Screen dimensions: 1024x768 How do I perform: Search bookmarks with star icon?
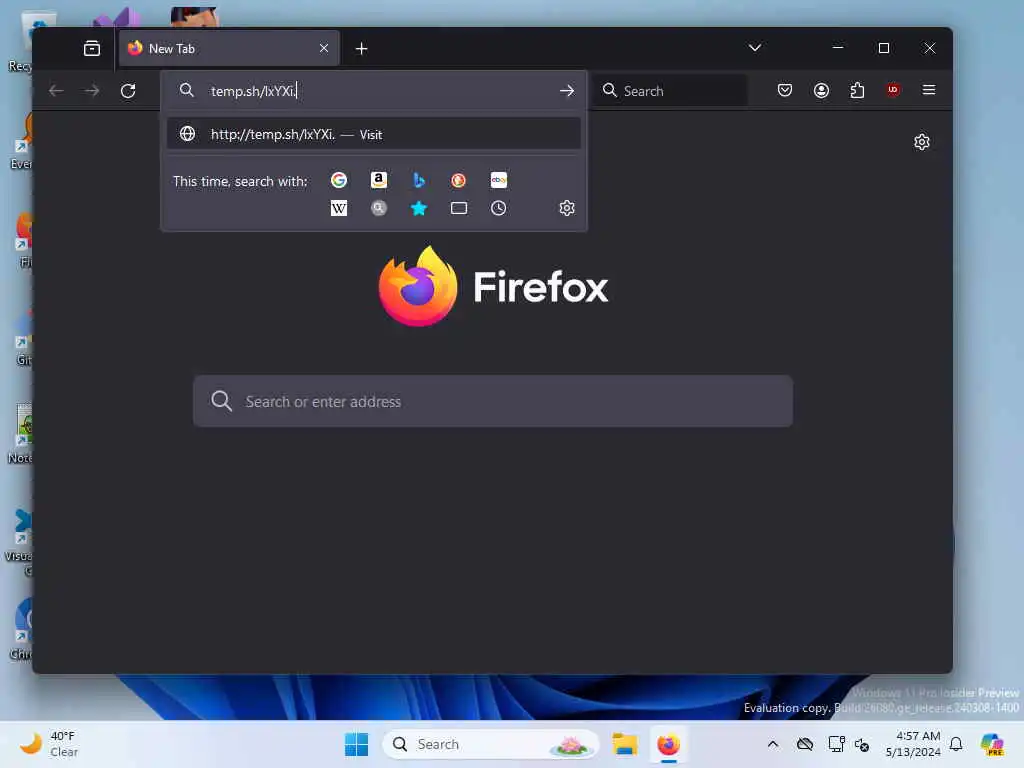point(419,208)
